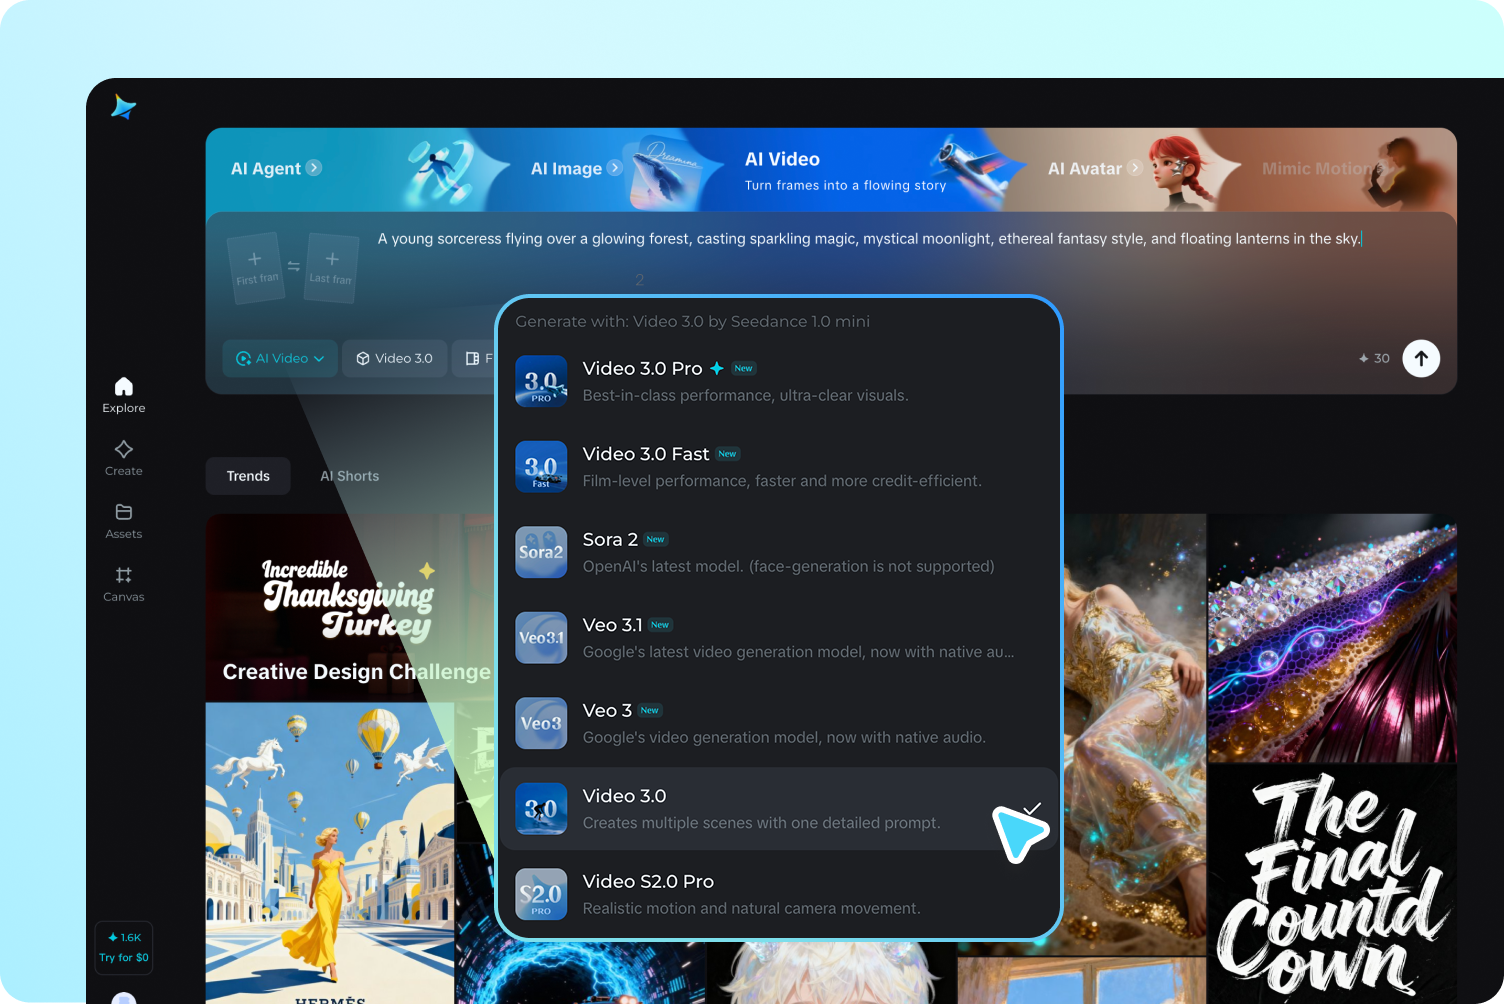Image resolution: width=1504 pixels, height=1004 pixels.
Task: Choose the Video 3.0 Fast model
Action: (778, 467)
